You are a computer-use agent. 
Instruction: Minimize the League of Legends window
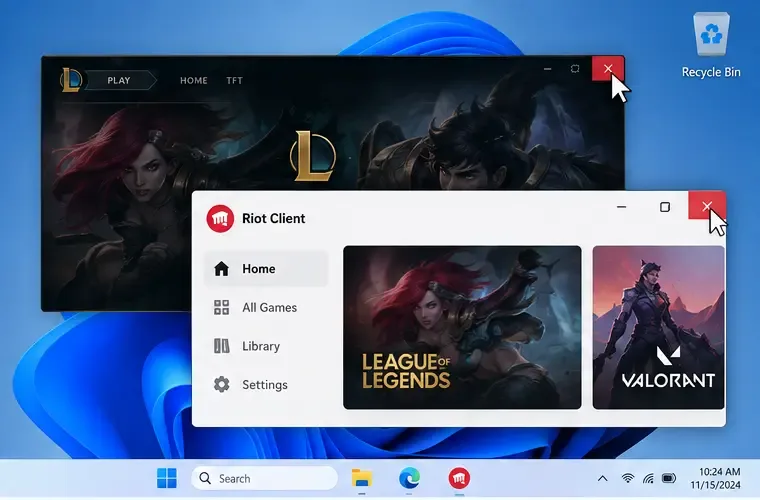pos(548,69)
